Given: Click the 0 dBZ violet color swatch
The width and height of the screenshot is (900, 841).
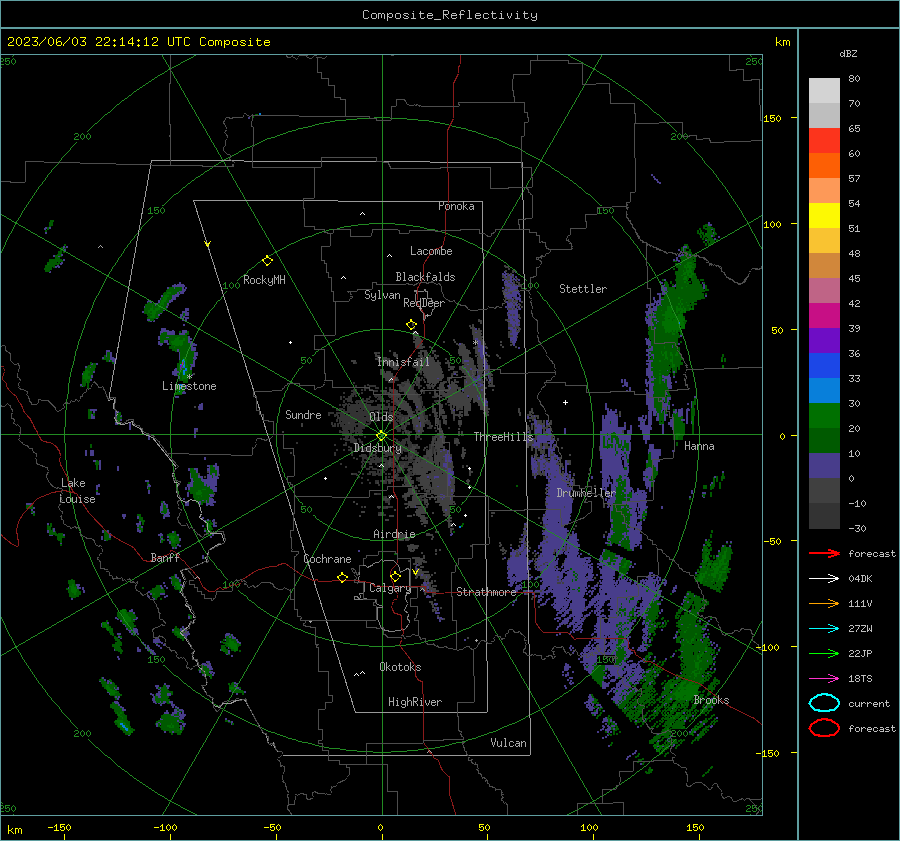Looking at the screenshot, I should coord(824,466).
